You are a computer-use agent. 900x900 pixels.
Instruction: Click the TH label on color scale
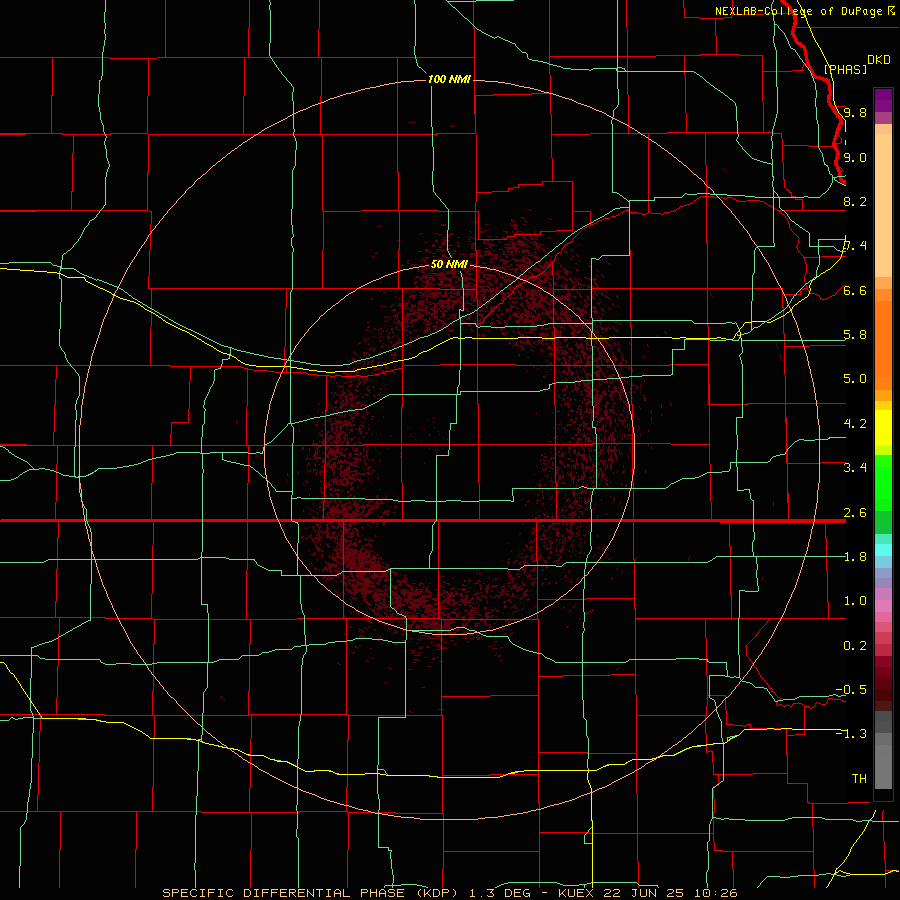(859, 779)
